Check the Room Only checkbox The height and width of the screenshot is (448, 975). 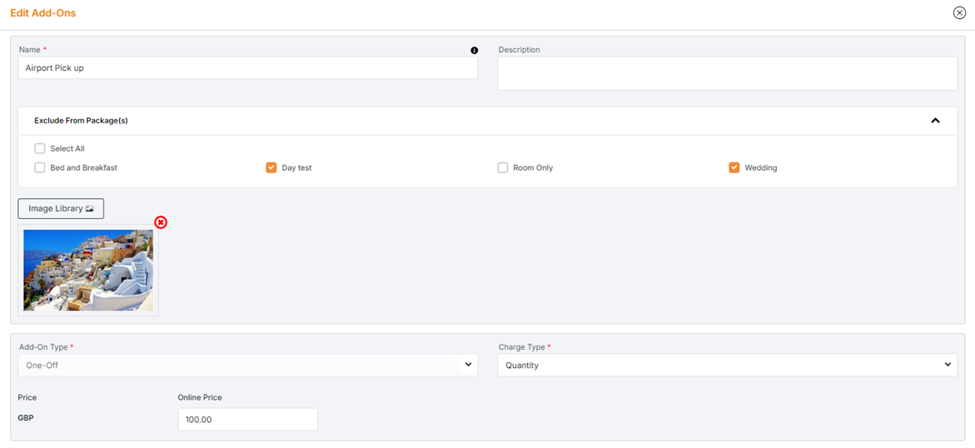503,167
